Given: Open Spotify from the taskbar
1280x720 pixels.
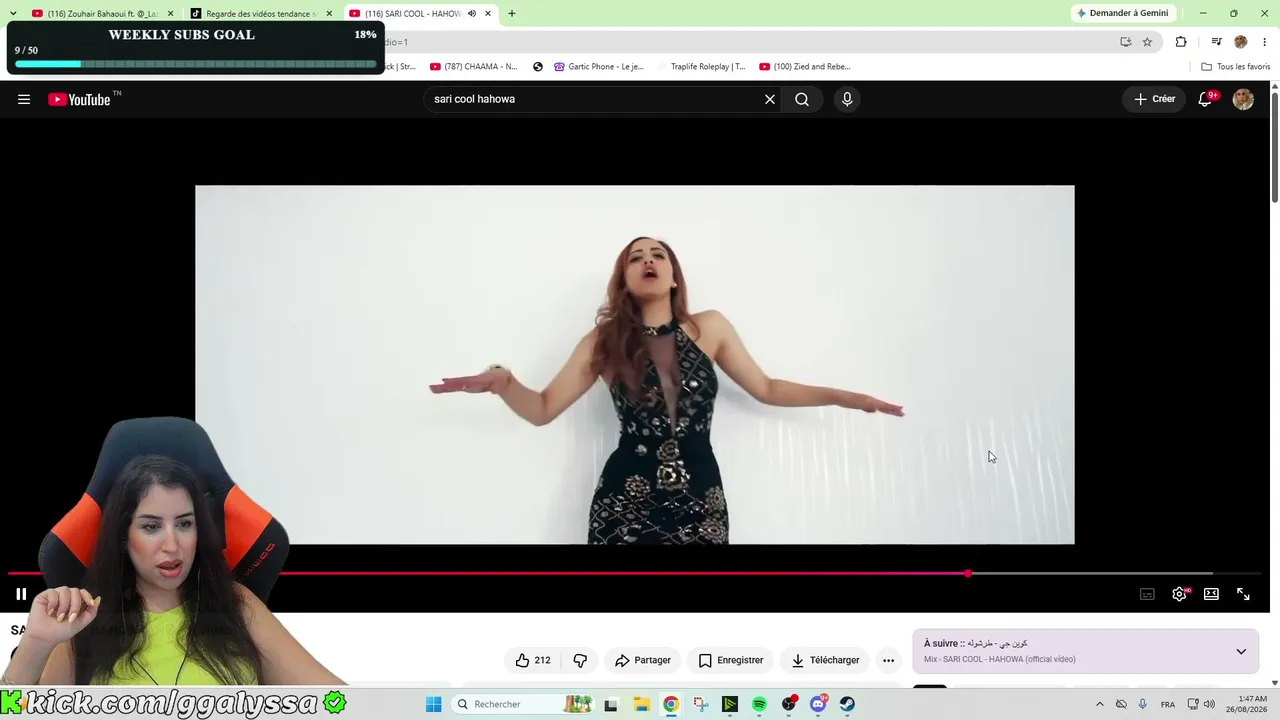Looking at the screenshot, I should pos(759,704).
